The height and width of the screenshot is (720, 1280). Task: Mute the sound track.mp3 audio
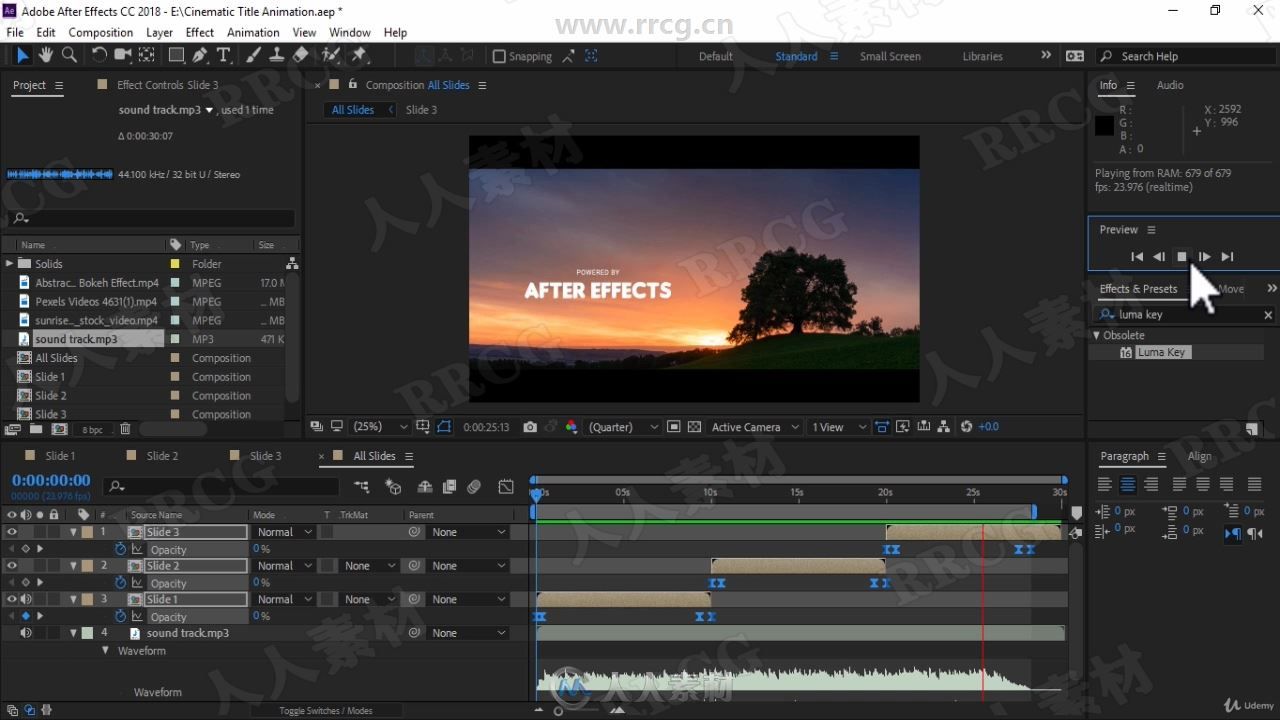(26, 633)
